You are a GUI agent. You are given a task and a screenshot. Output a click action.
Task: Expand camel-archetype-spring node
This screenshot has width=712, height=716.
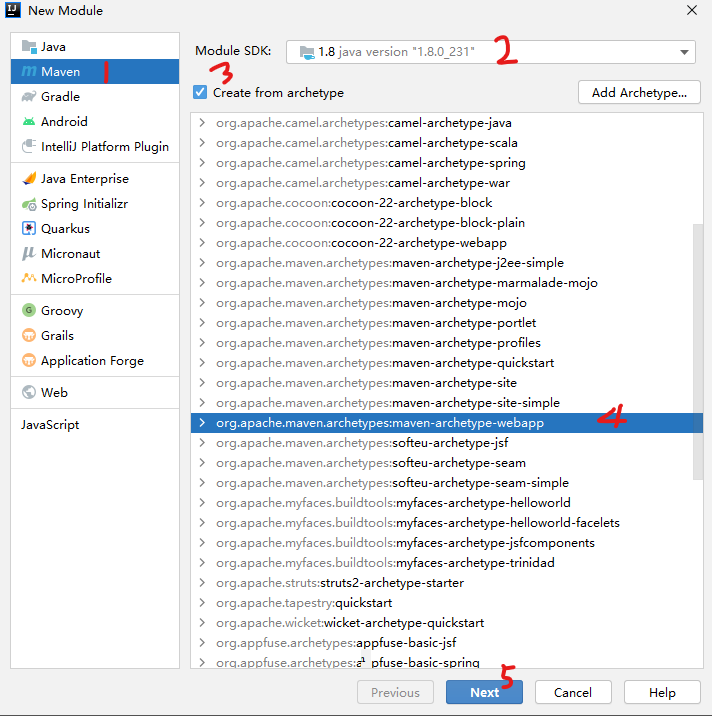coord(202,163)
